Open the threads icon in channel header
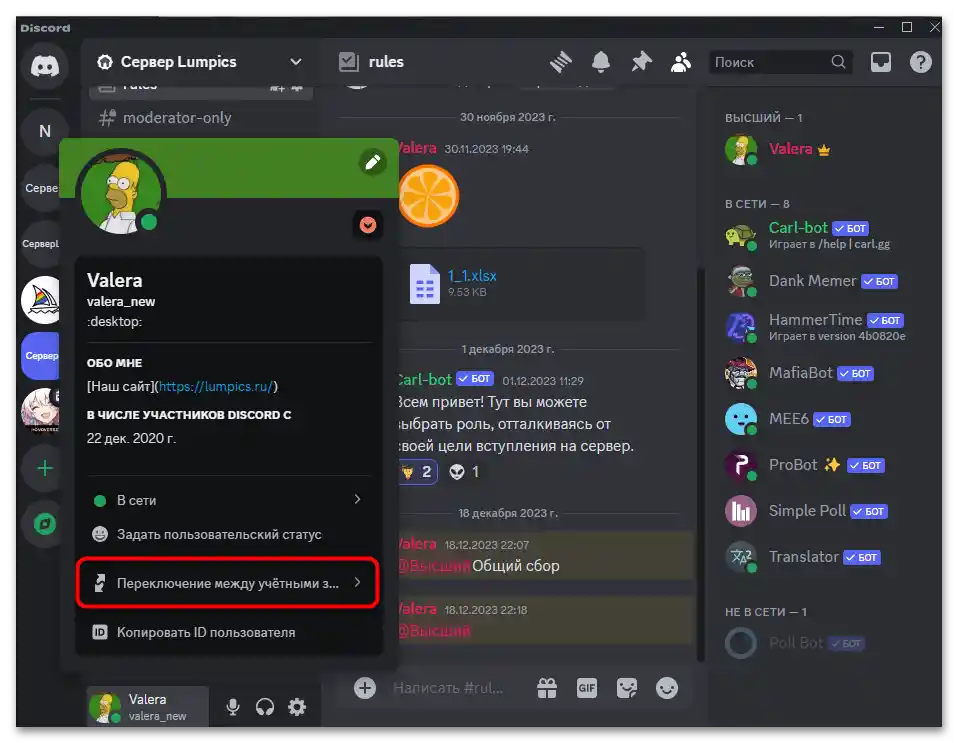 (560, 62)
